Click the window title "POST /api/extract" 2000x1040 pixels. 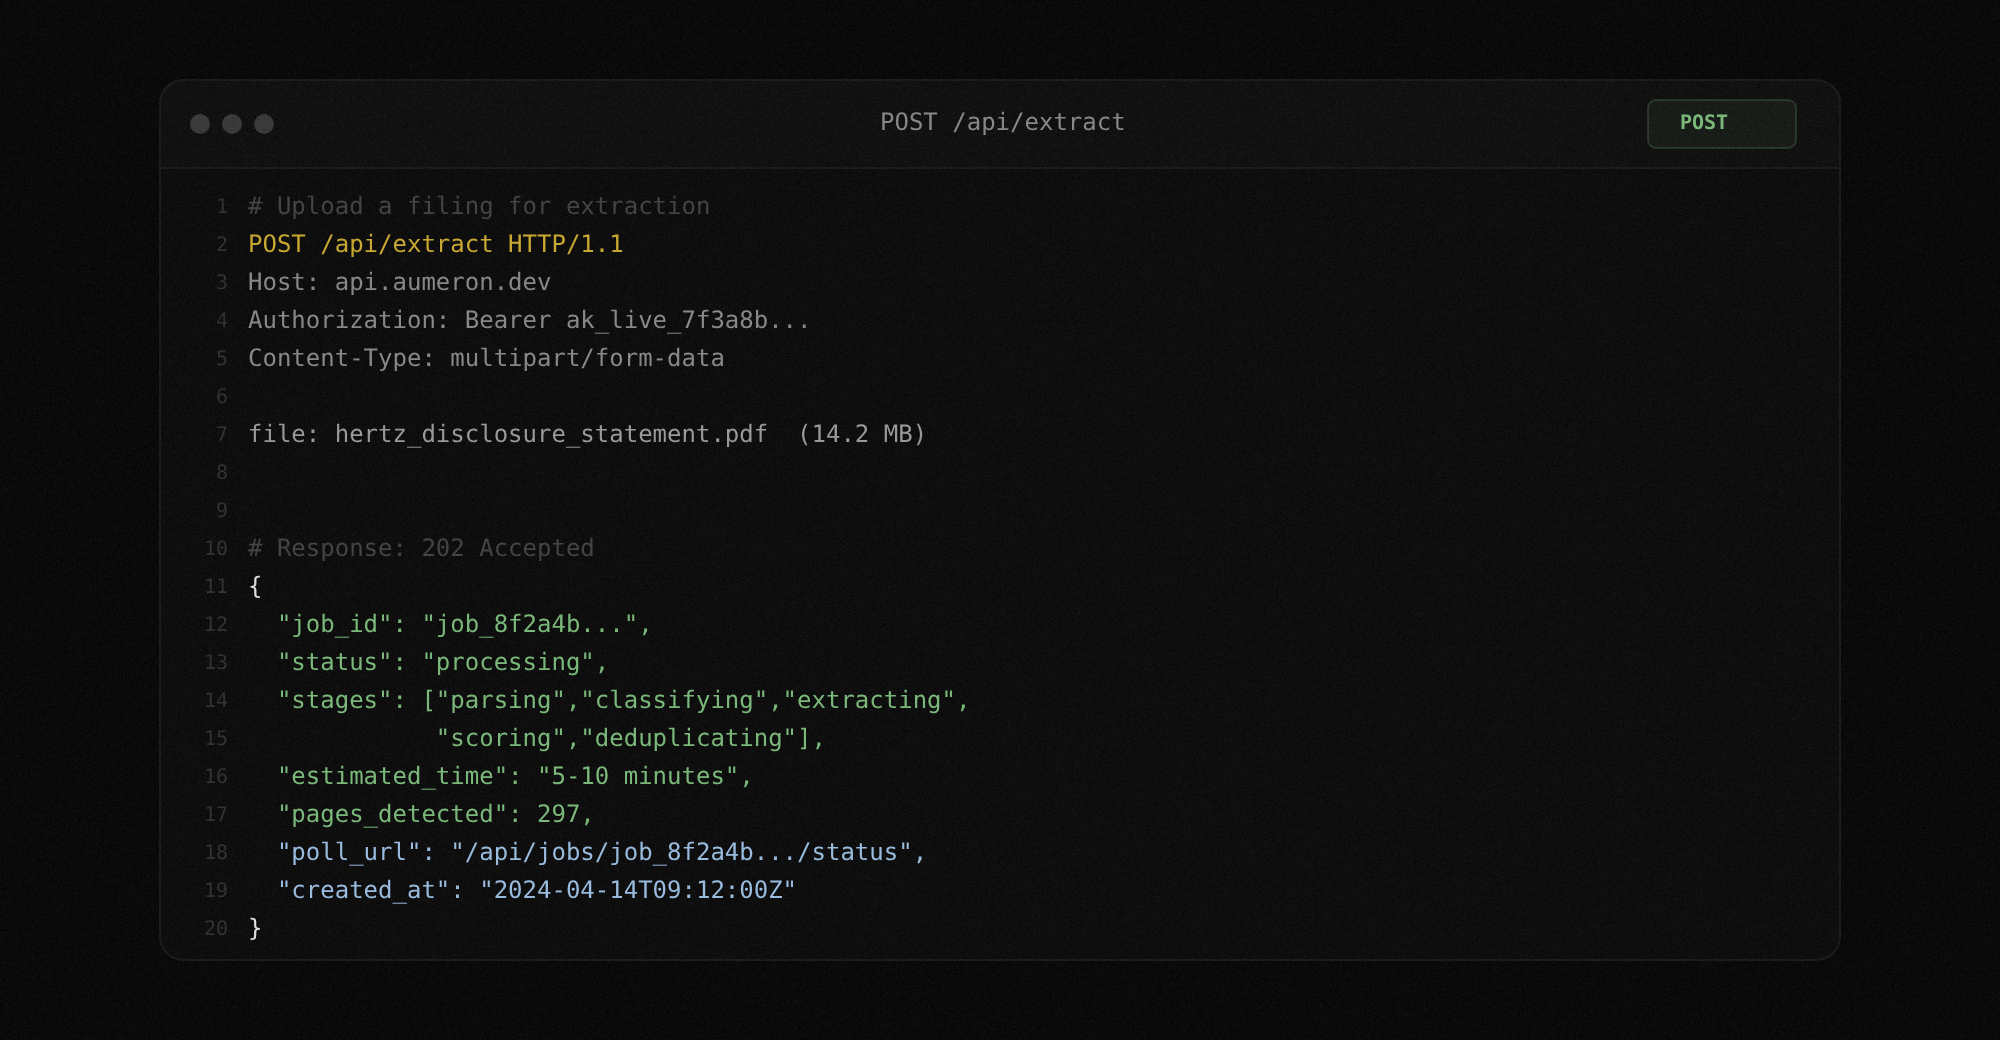pos(1002,122)
